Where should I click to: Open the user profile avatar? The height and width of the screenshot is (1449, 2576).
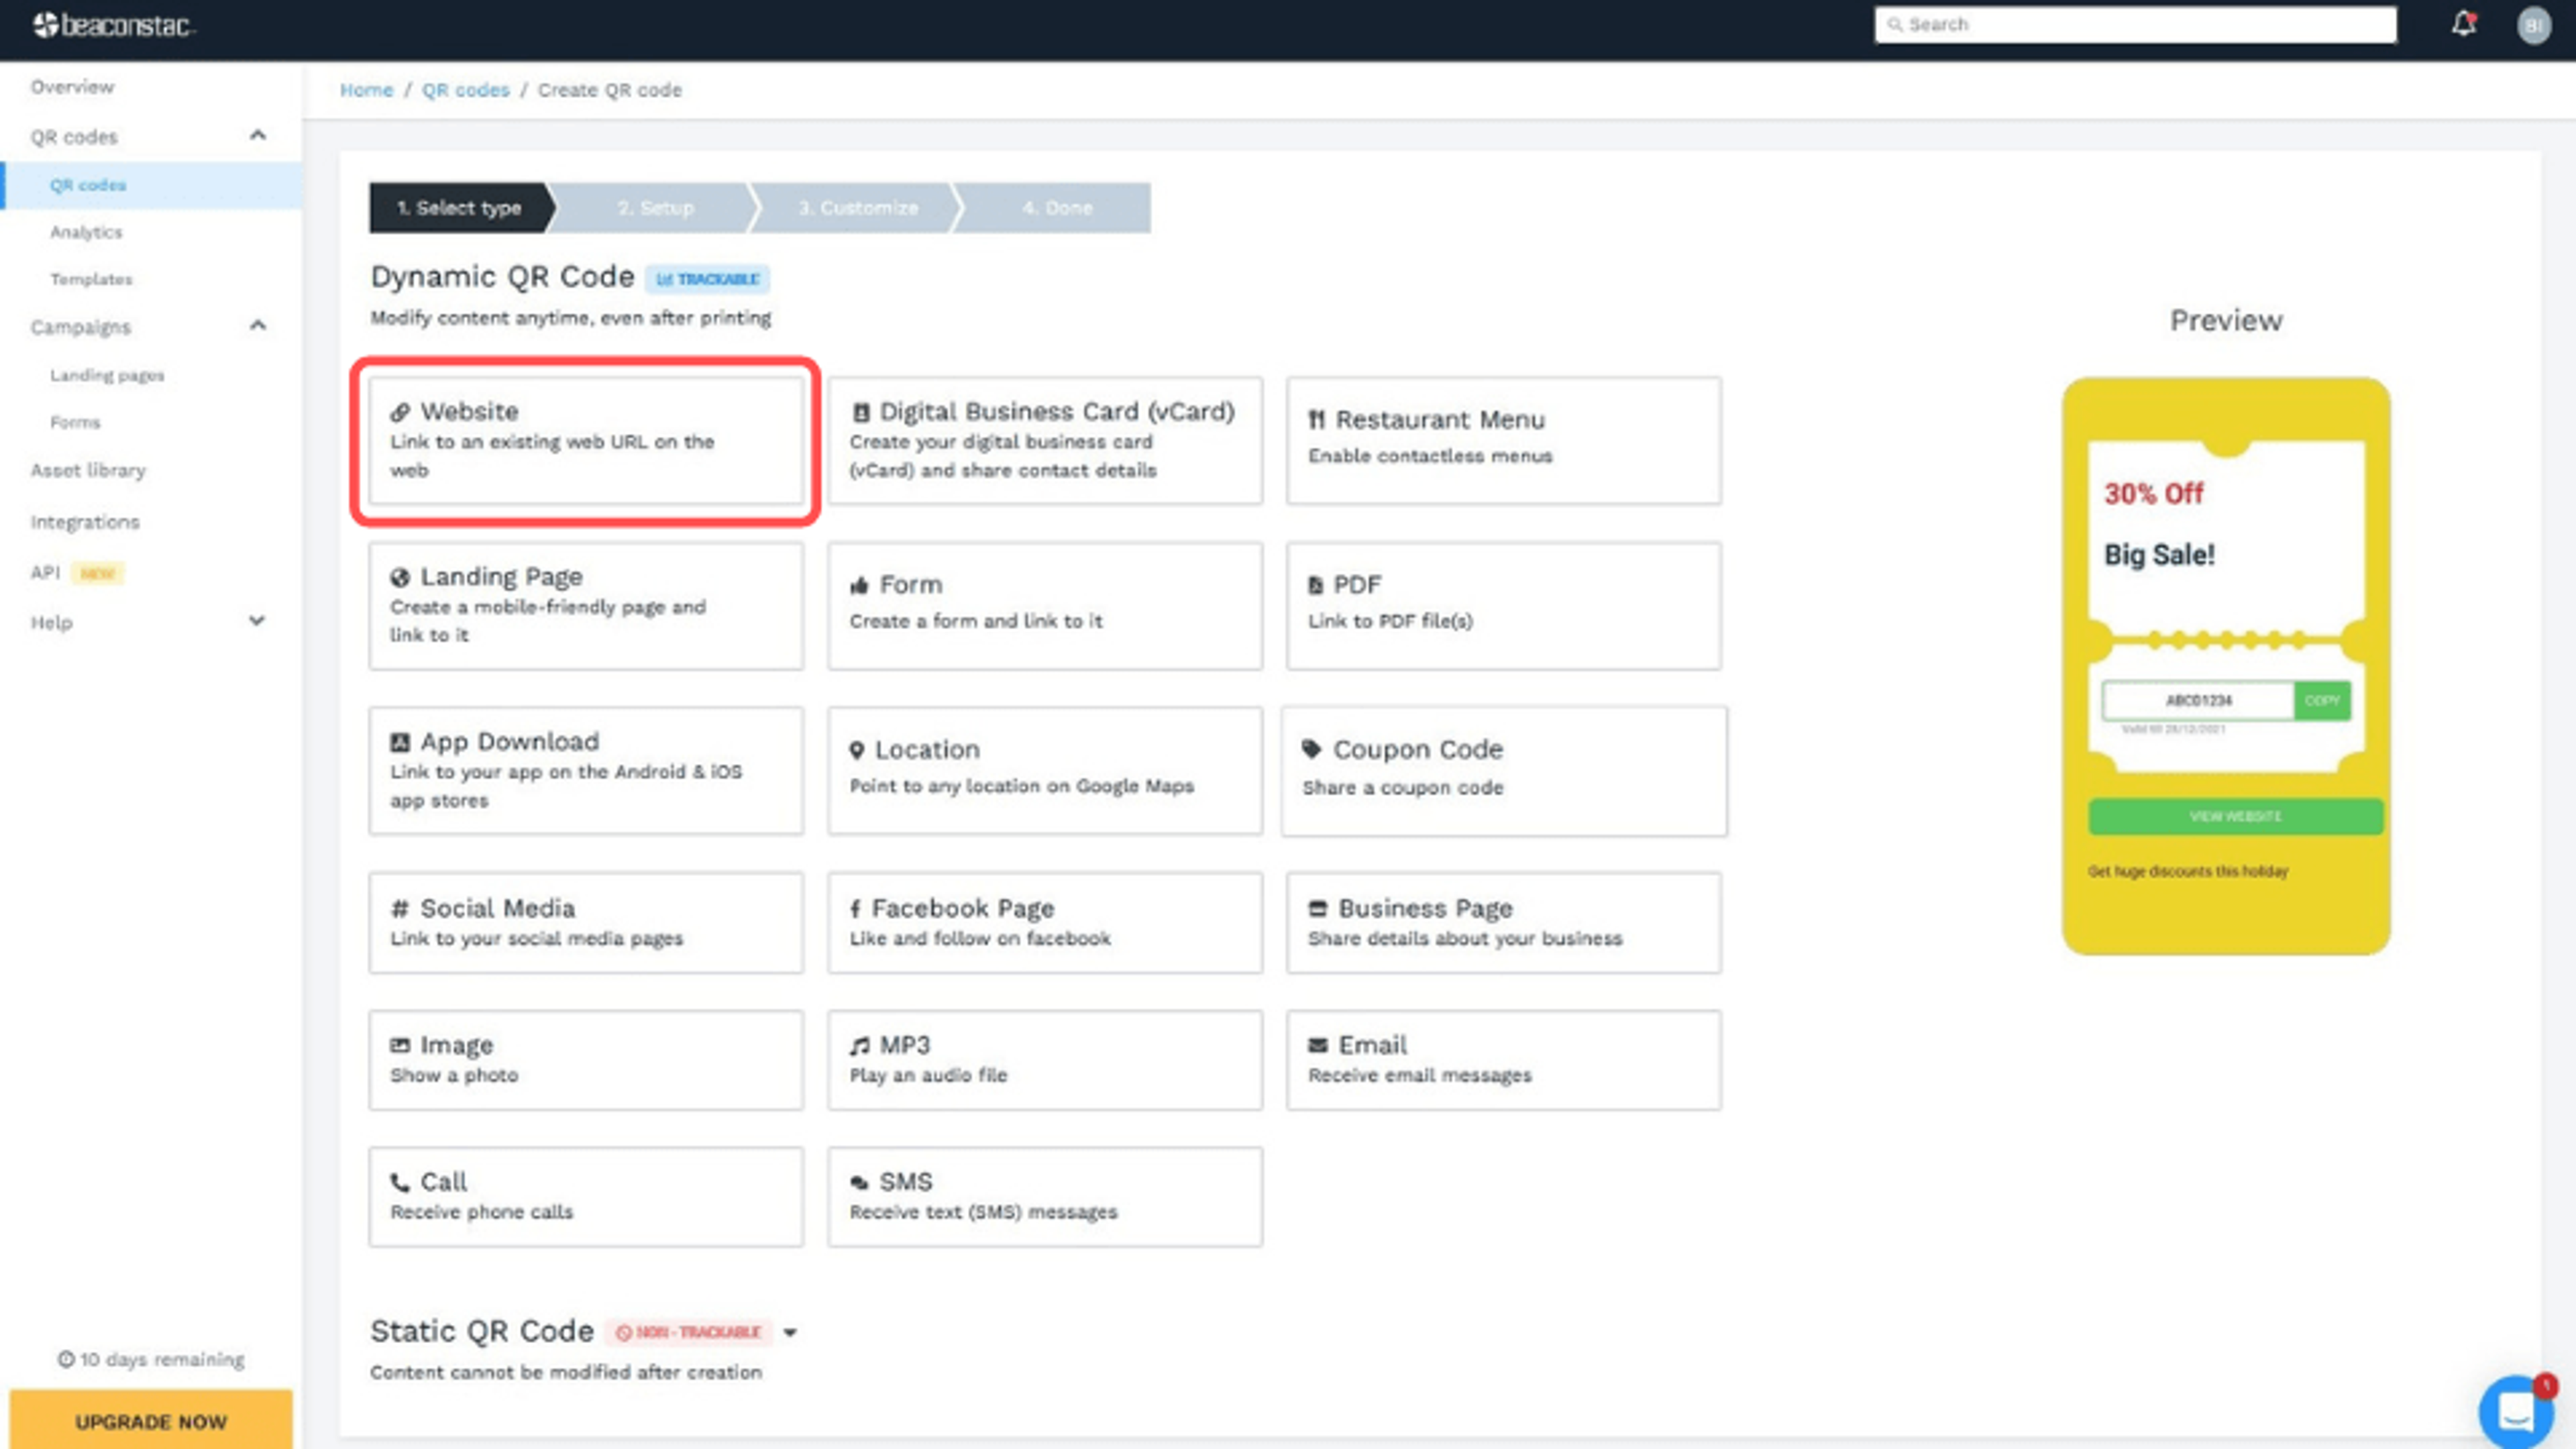pos(2533,25)
